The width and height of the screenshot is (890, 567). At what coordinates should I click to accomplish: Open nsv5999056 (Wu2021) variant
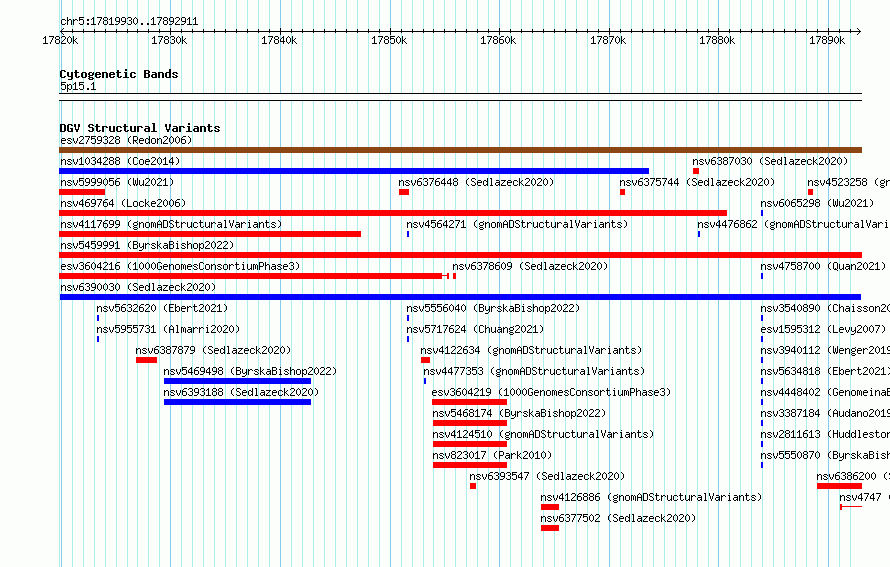(117, 182)
